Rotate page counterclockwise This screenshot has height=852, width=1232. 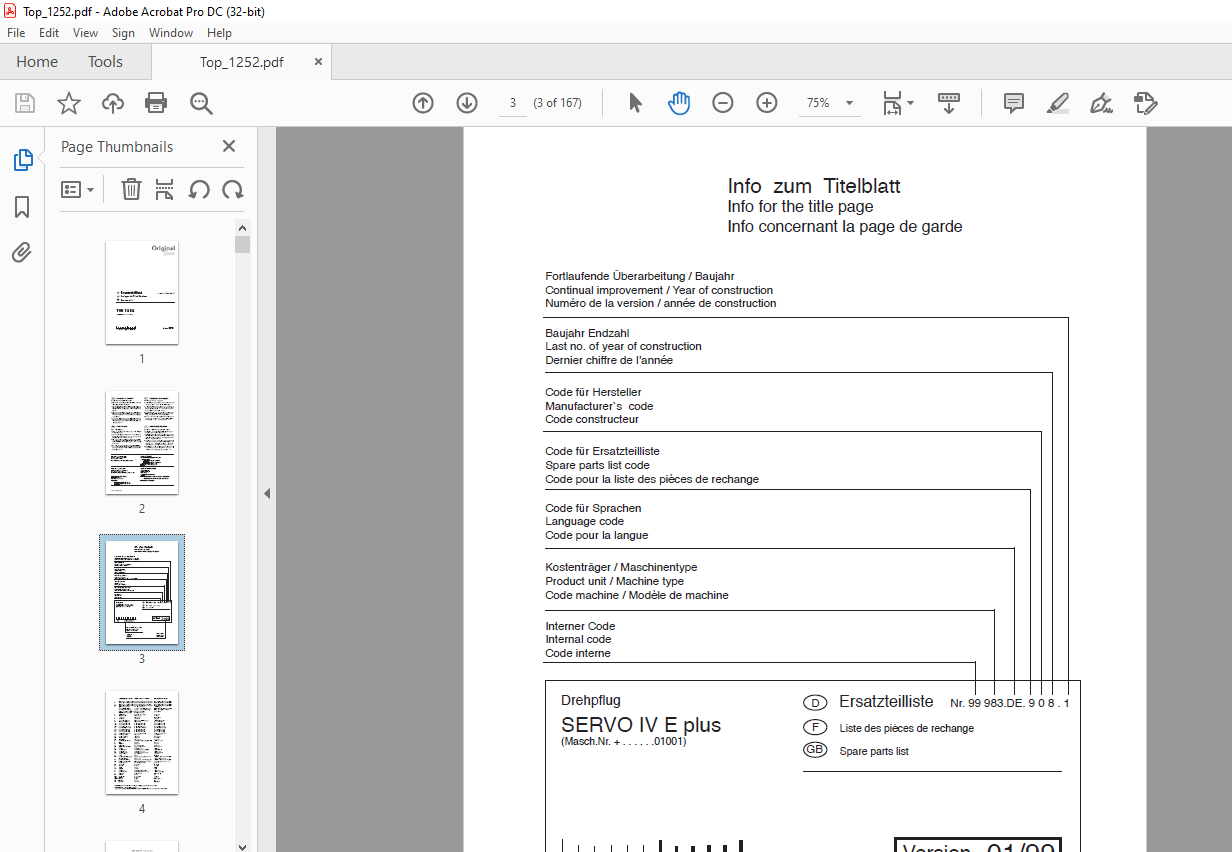pos(199,189)
